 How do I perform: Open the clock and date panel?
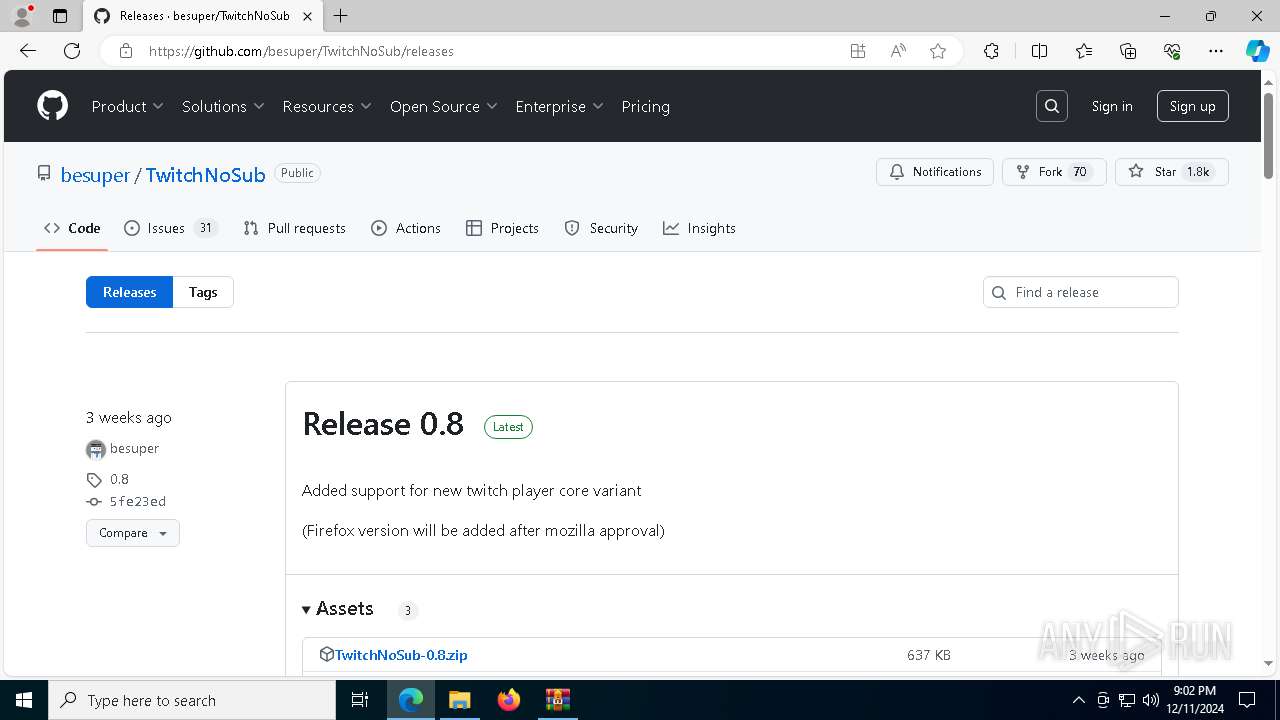coord(1193,700)
